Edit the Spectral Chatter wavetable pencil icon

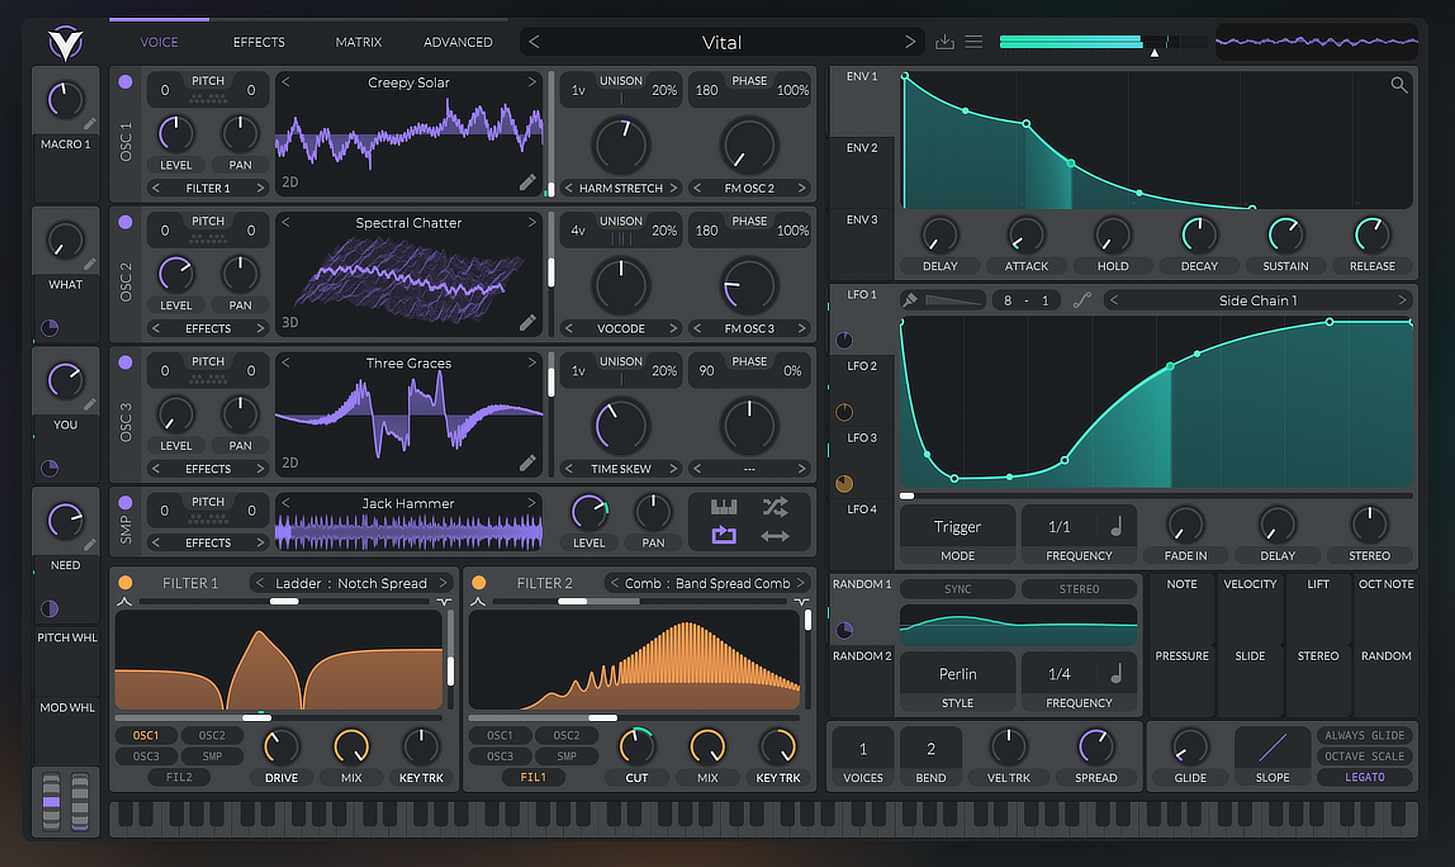tap(527, 322)
